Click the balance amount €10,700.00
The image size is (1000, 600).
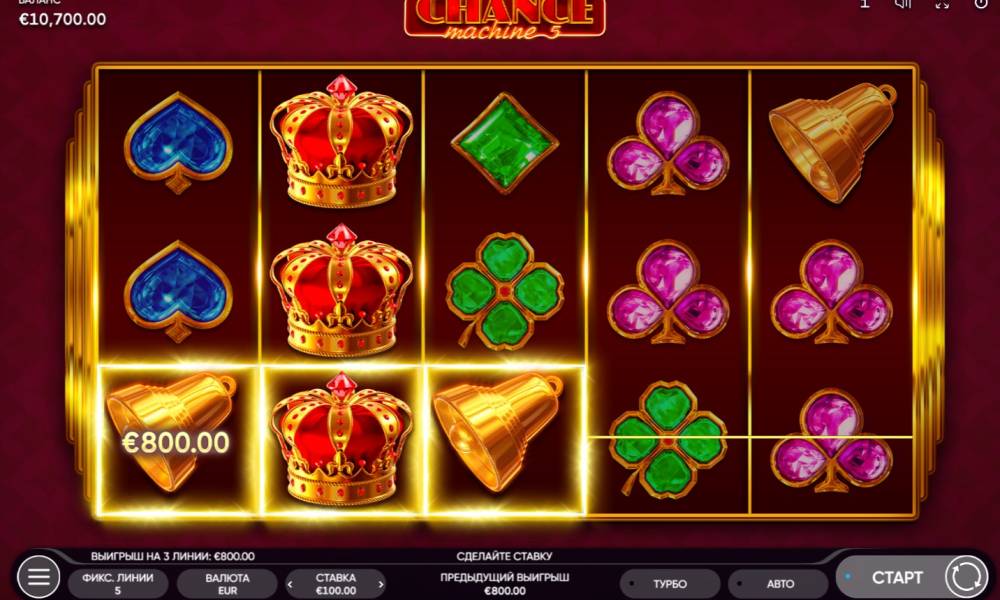tap(62, 20)
